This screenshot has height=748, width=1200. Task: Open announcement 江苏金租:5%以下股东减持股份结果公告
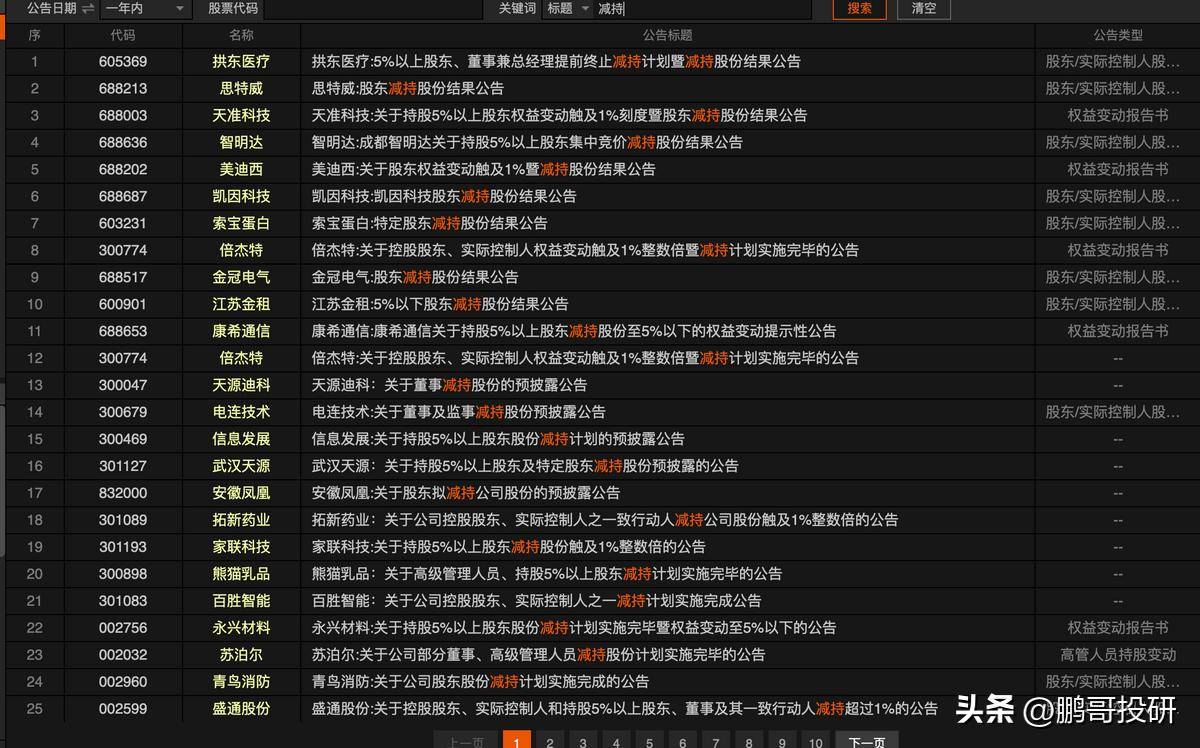point(440,305)
